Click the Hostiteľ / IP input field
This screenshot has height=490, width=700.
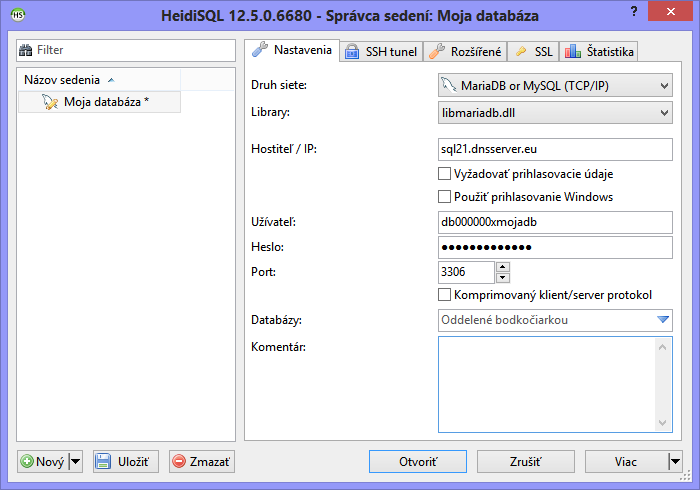coord(555,150)
